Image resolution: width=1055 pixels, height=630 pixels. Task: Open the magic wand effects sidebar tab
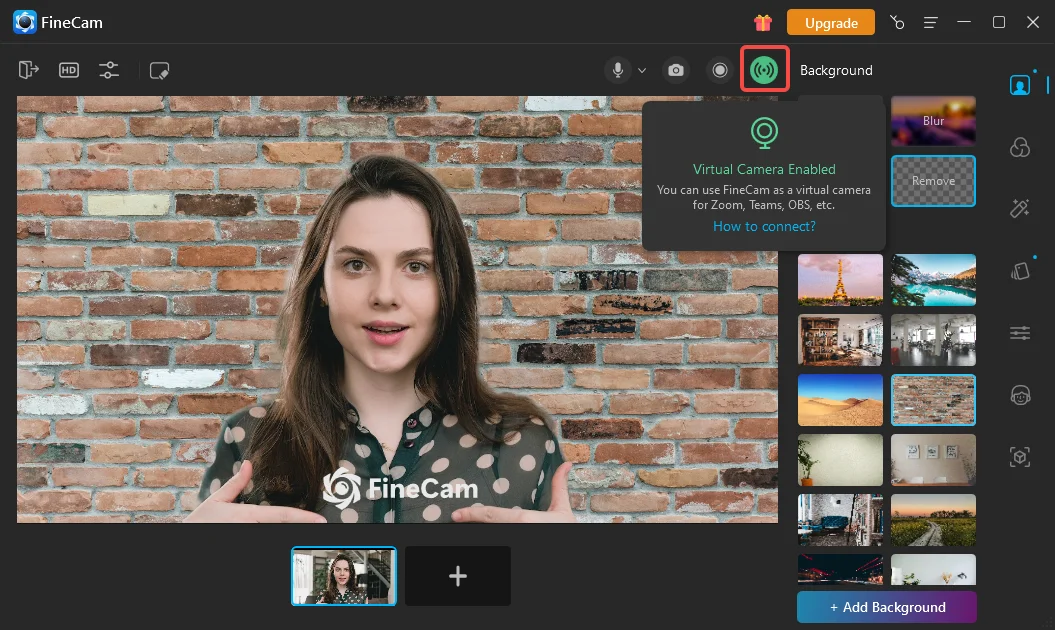1019,208
